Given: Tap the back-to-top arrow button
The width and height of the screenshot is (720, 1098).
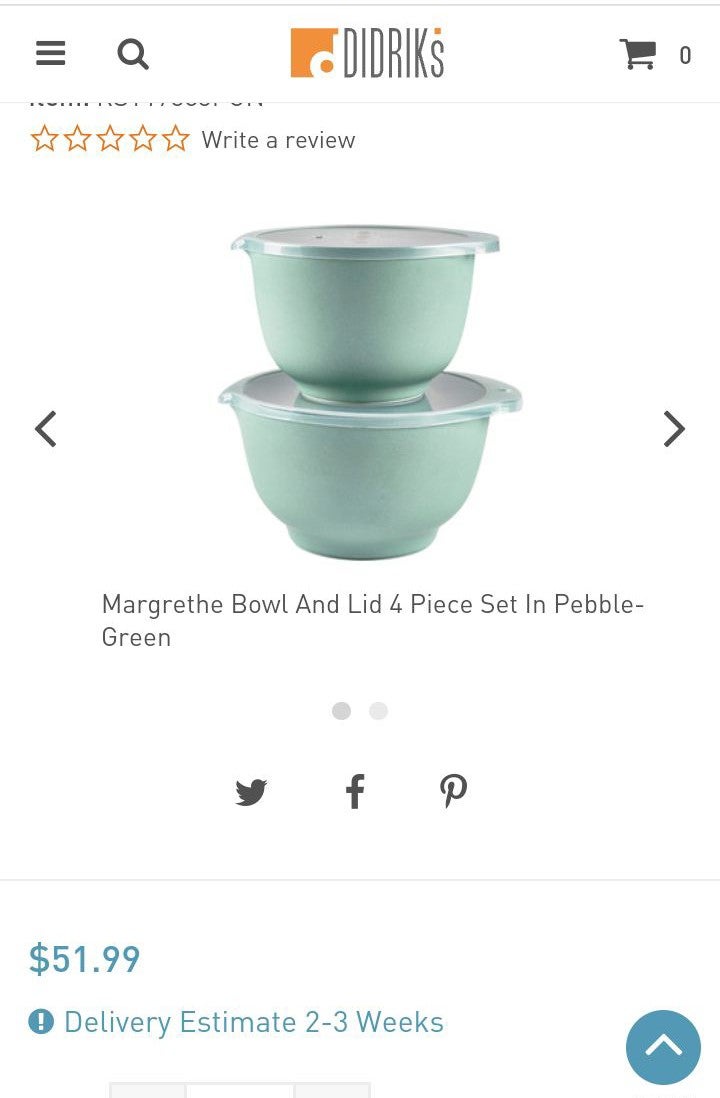Looking at the screenshot, I should pyautogui.click(x=663, y=1047).
